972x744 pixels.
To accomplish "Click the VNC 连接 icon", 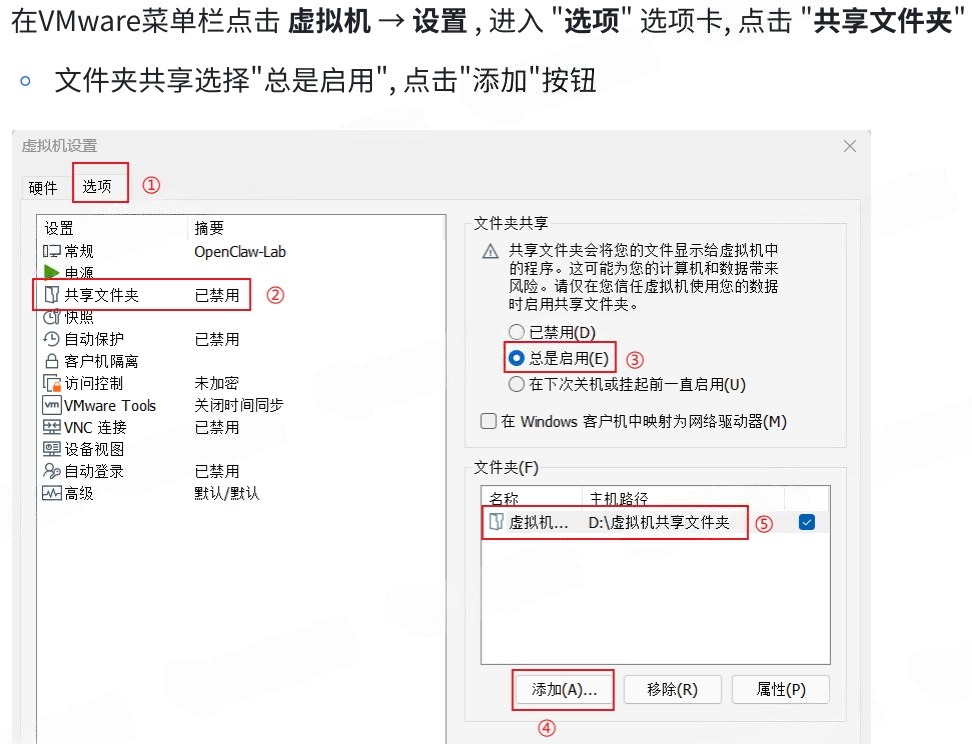I will click(52, 427).
